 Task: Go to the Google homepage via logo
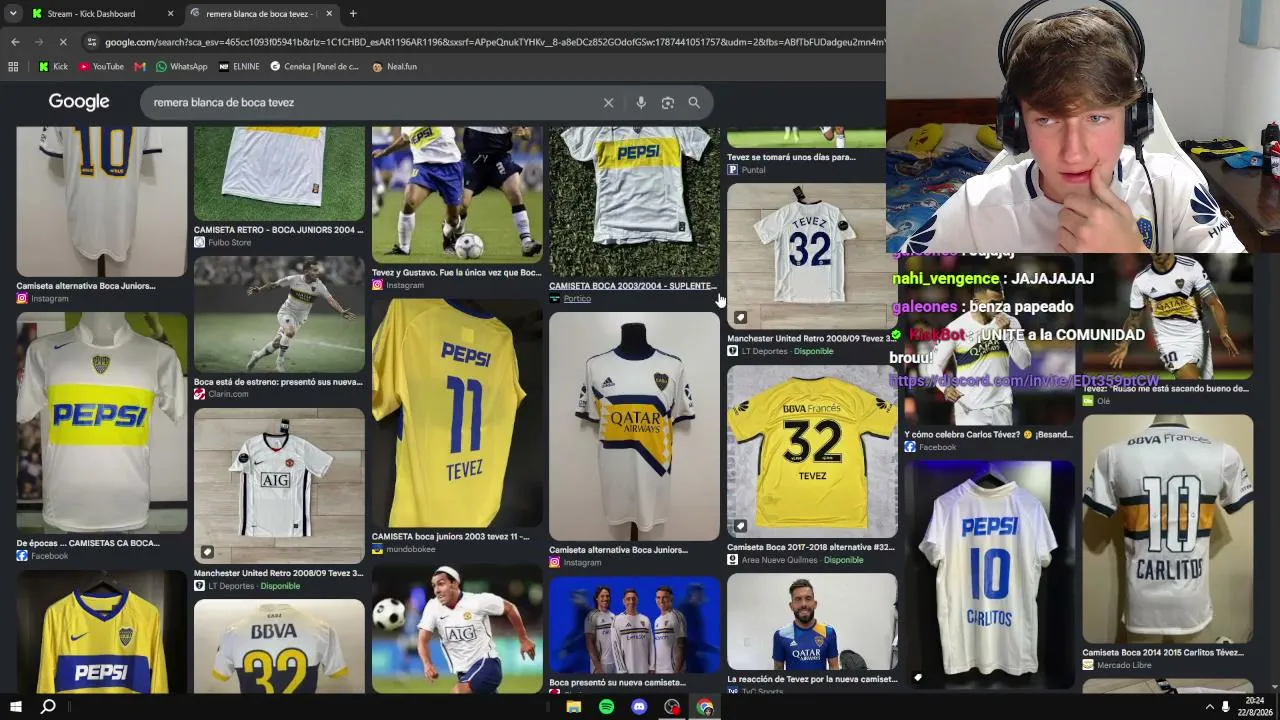click(79, 102)
